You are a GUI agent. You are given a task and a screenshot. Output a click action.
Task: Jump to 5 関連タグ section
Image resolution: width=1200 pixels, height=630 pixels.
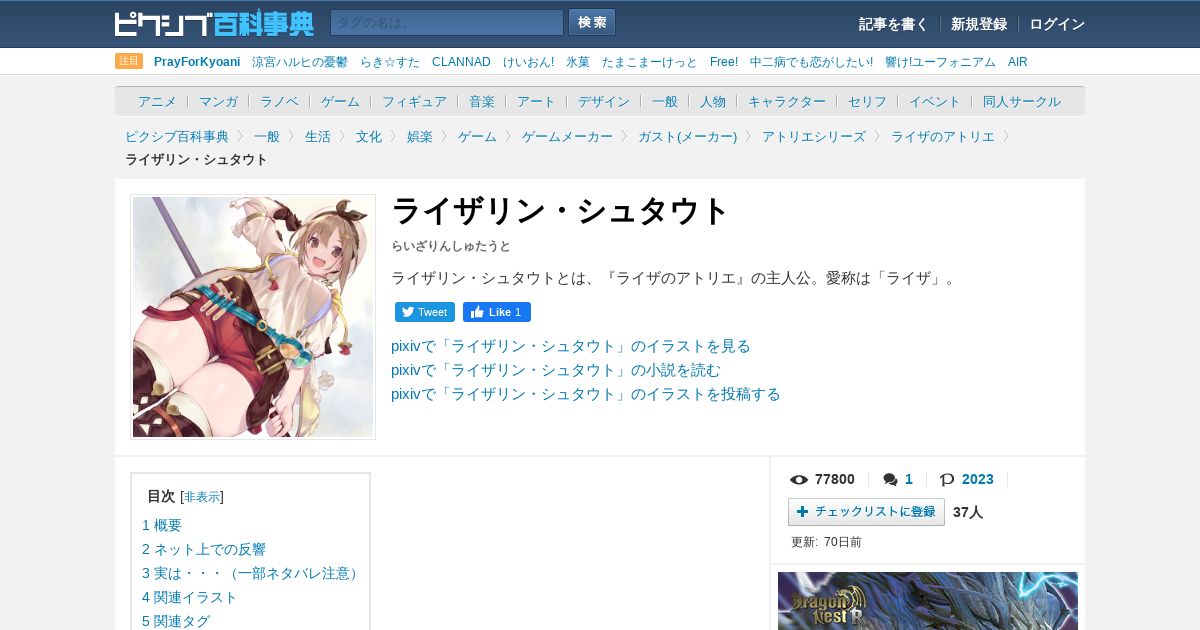point(176,621)
